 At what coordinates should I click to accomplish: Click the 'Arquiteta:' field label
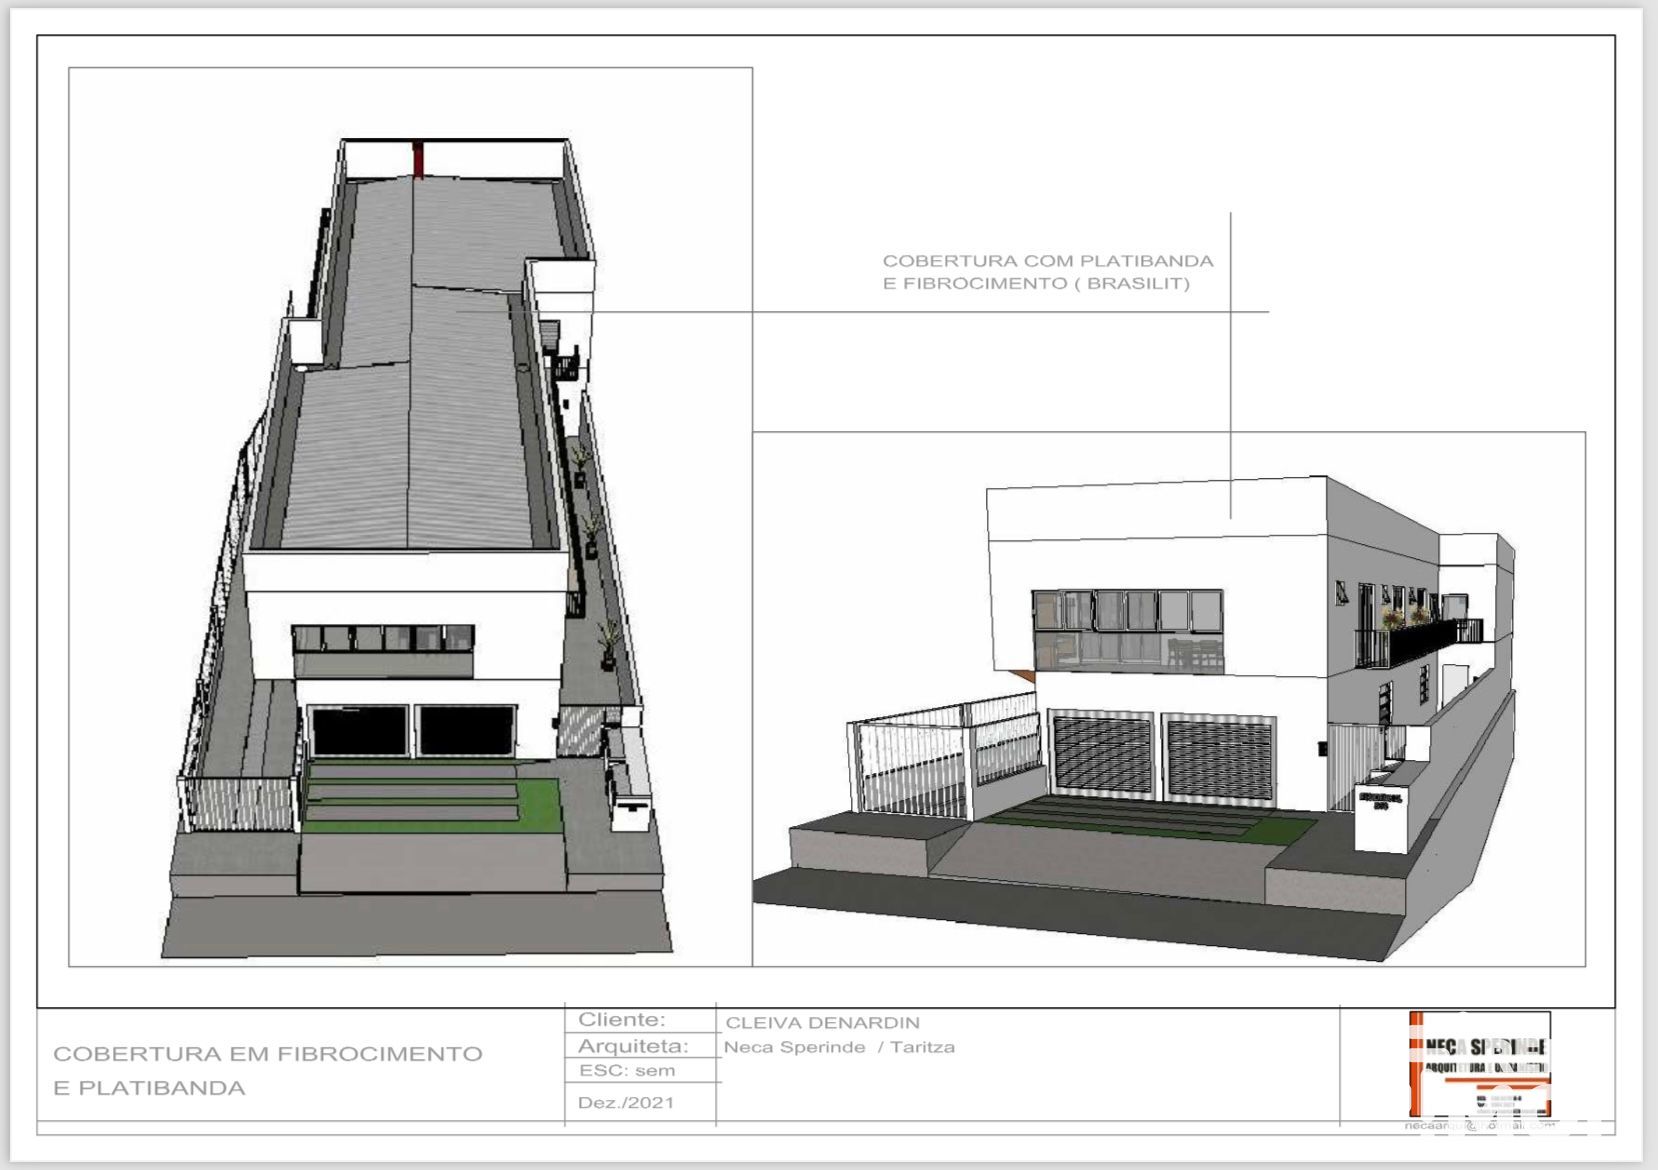point(632,1046)
